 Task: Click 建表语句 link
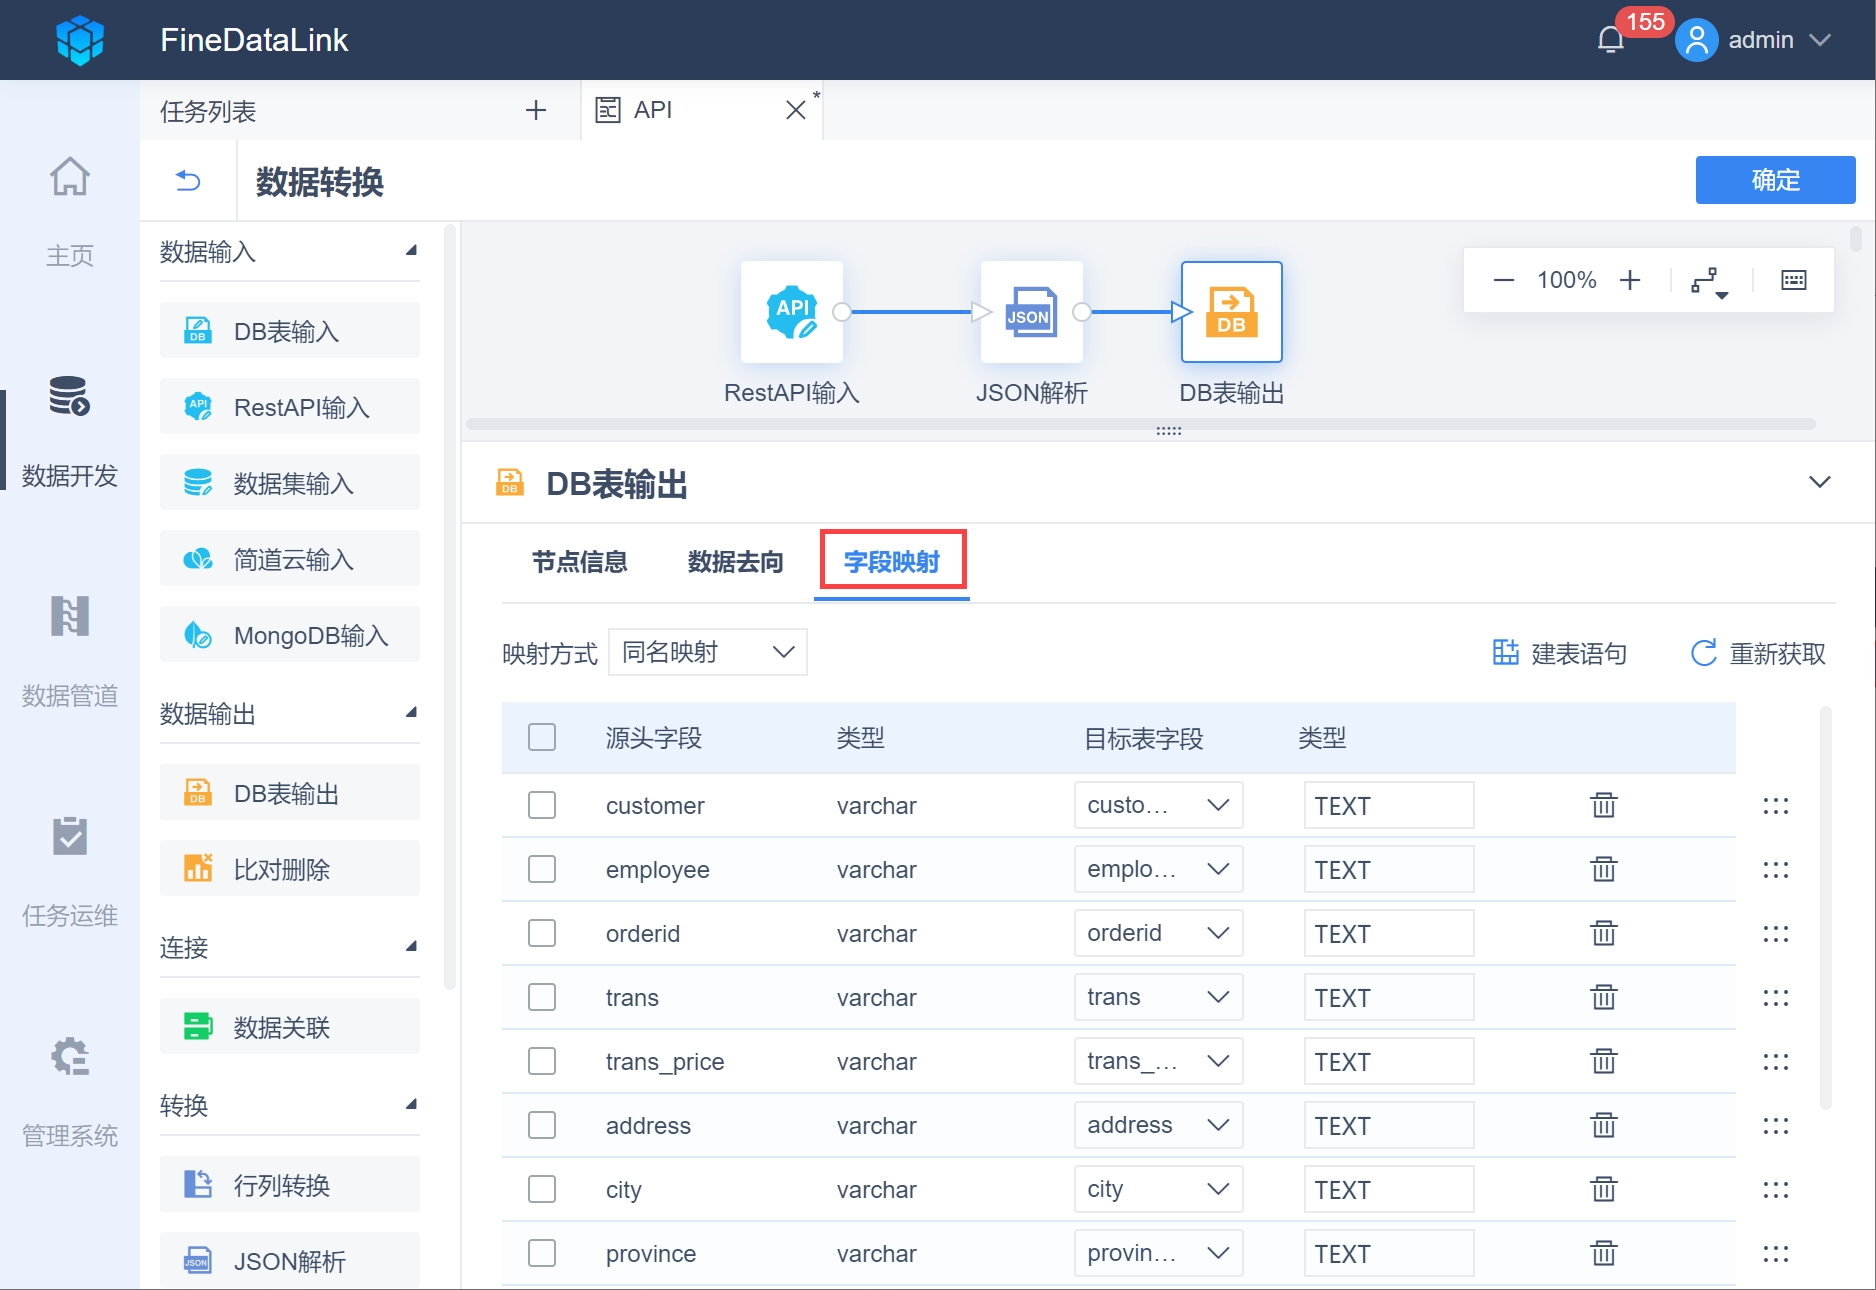point(1560,653)
